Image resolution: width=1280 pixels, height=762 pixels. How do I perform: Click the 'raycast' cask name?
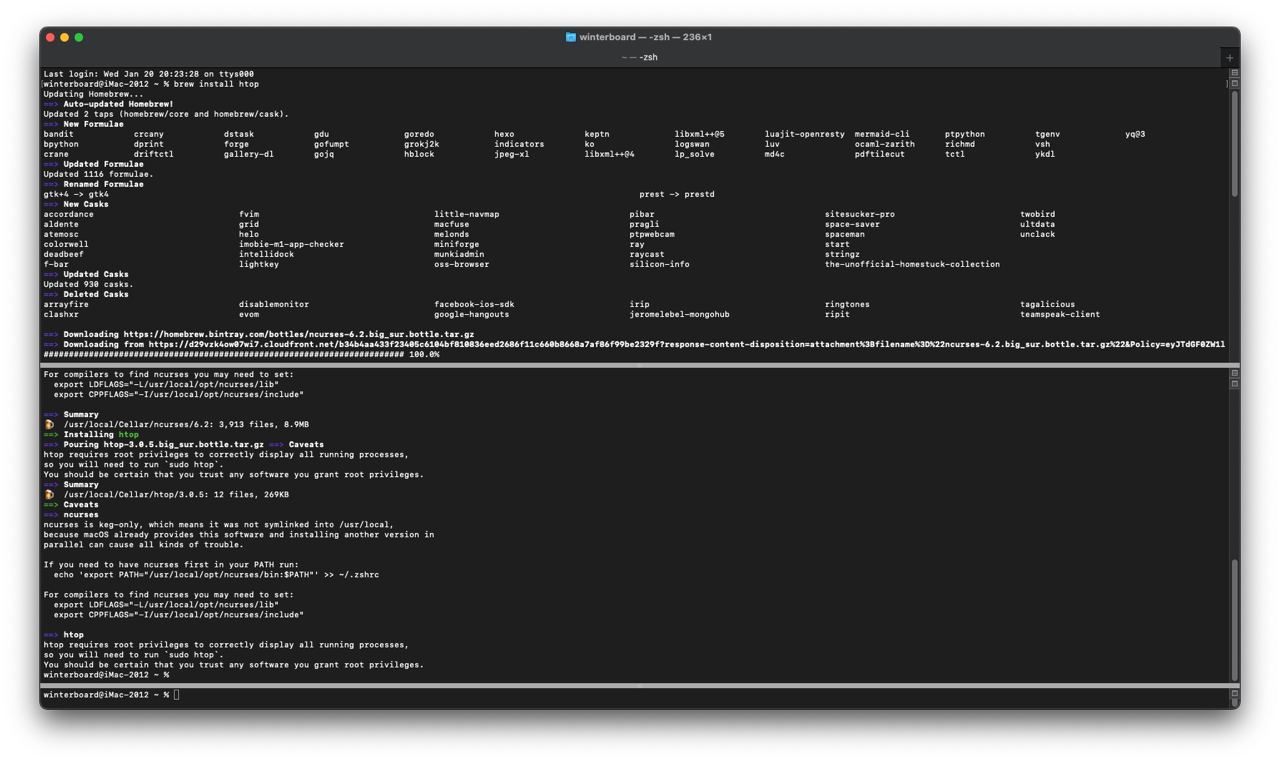click(647, 254)
